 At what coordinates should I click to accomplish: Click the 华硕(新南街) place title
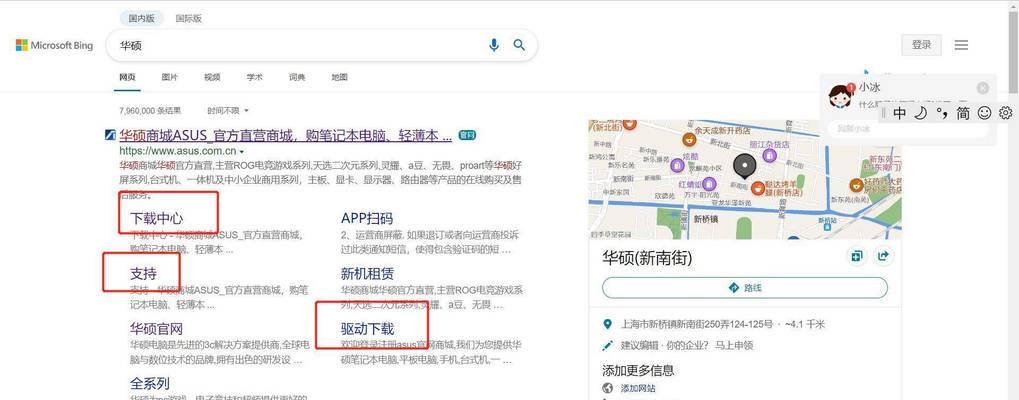[x=647, y=258]
